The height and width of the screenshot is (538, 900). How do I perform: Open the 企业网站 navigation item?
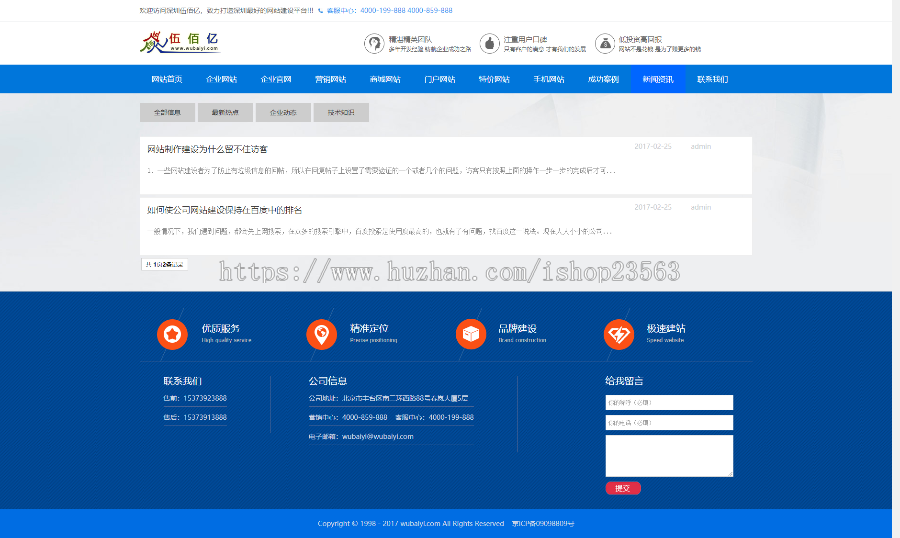(222, 79)
